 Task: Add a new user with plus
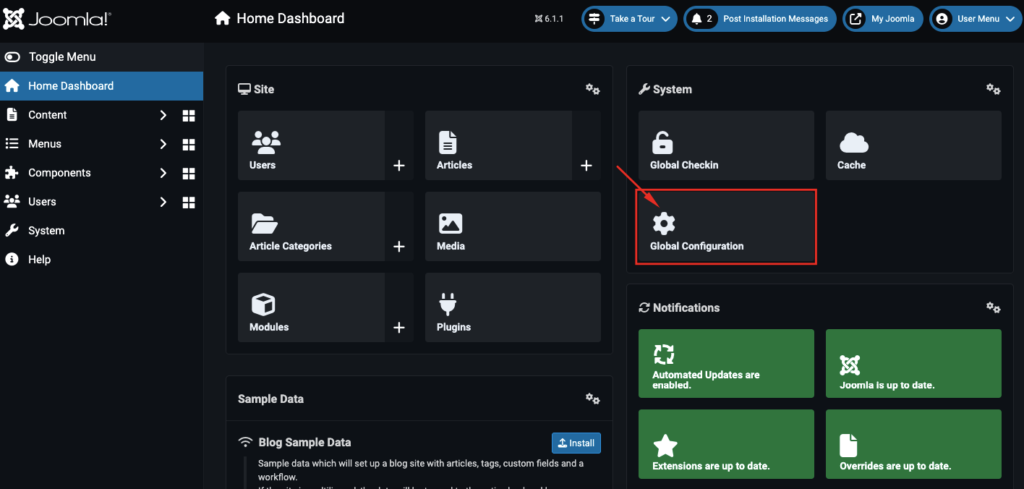click(399, 166)
